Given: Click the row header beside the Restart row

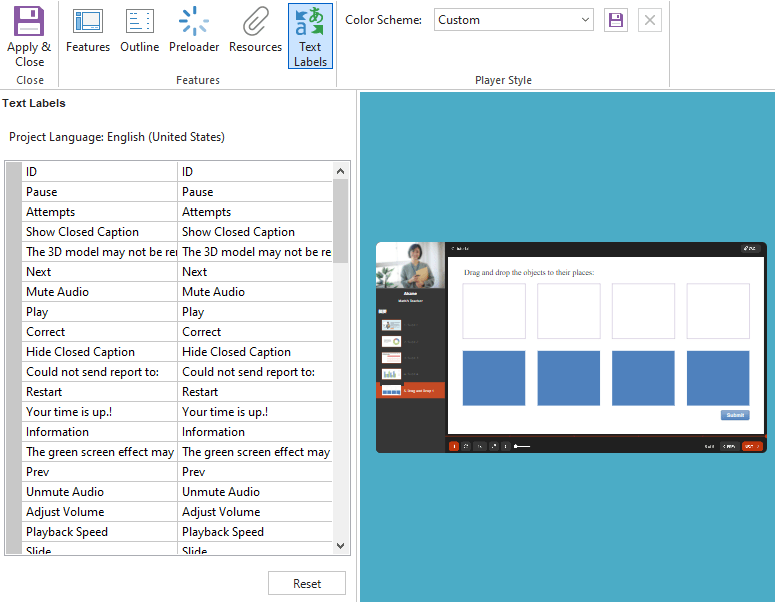Looking at the screenshot, I should (13, 392).
